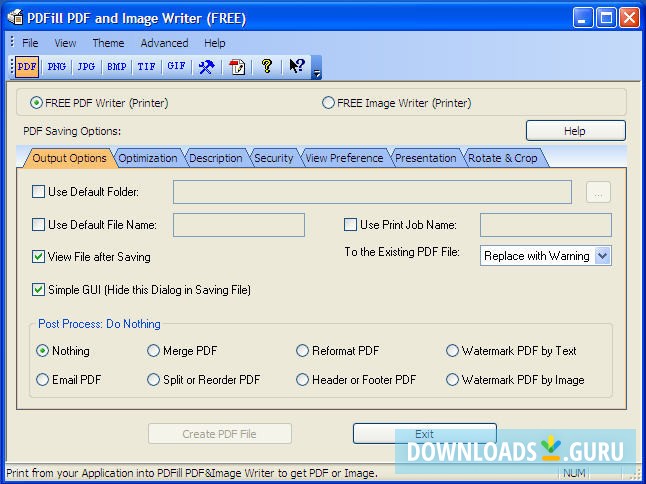This screenshot has width=646, height=484.
Task: Click the Exit button
Action: (424, 434)
